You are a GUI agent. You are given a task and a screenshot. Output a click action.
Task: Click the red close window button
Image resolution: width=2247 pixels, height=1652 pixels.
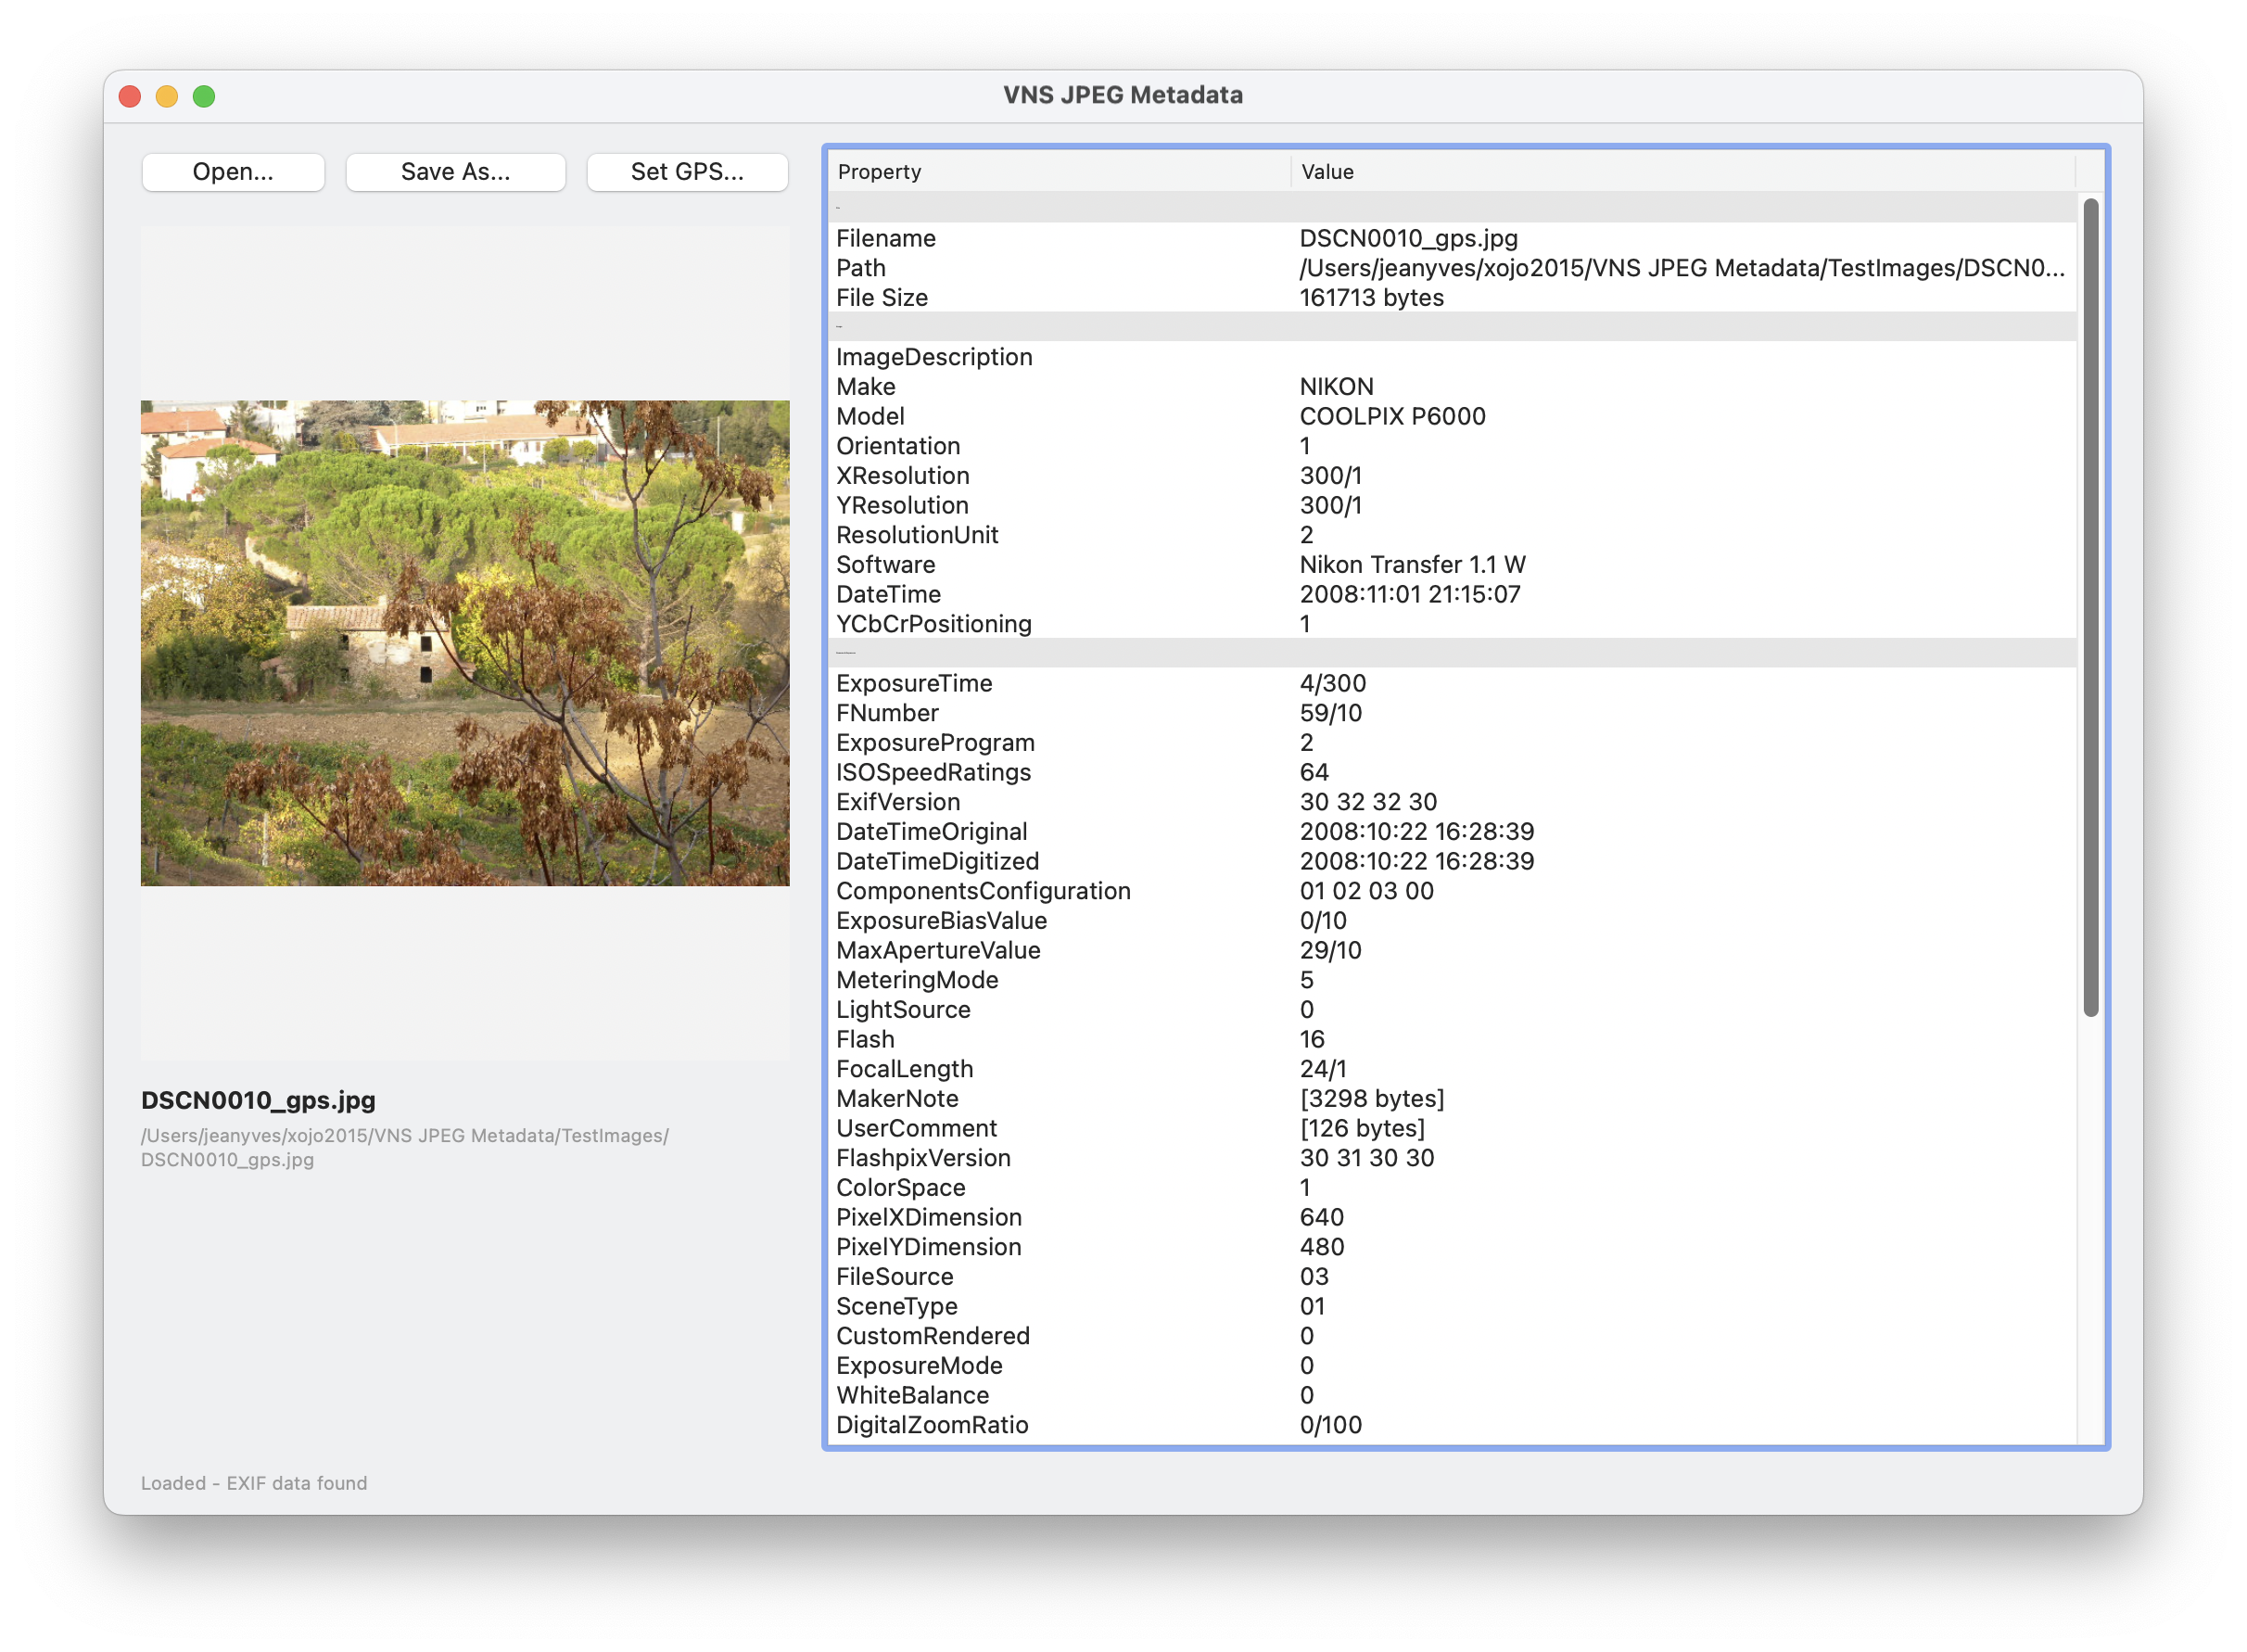tap(130, 96)
